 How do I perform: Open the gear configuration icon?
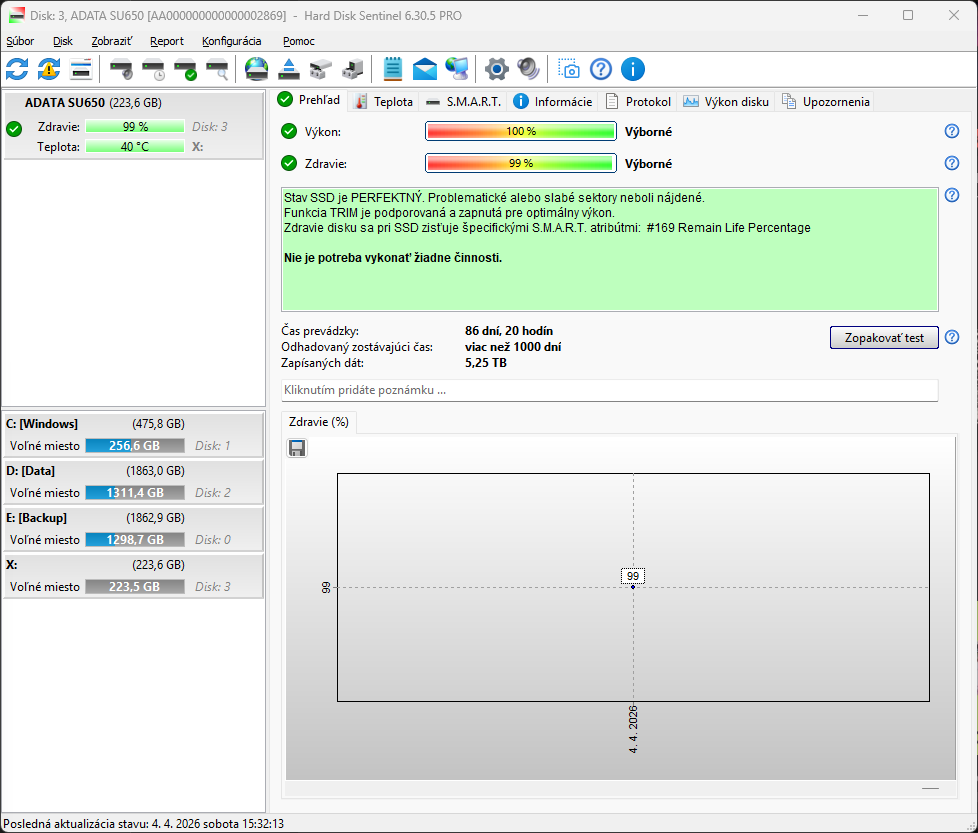coord(496,69)
